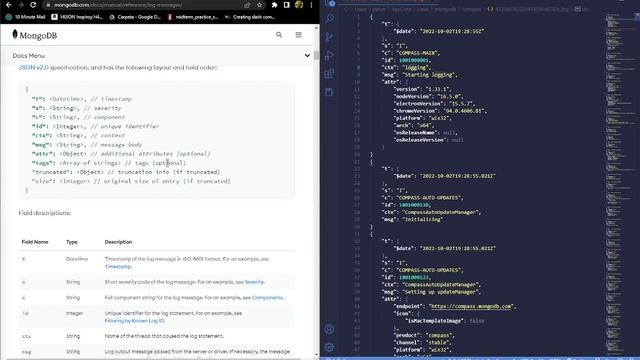This screenshot has height=360, width=640.
Task: Open the MongoDB hamburger menu
Action: point(299,35)
